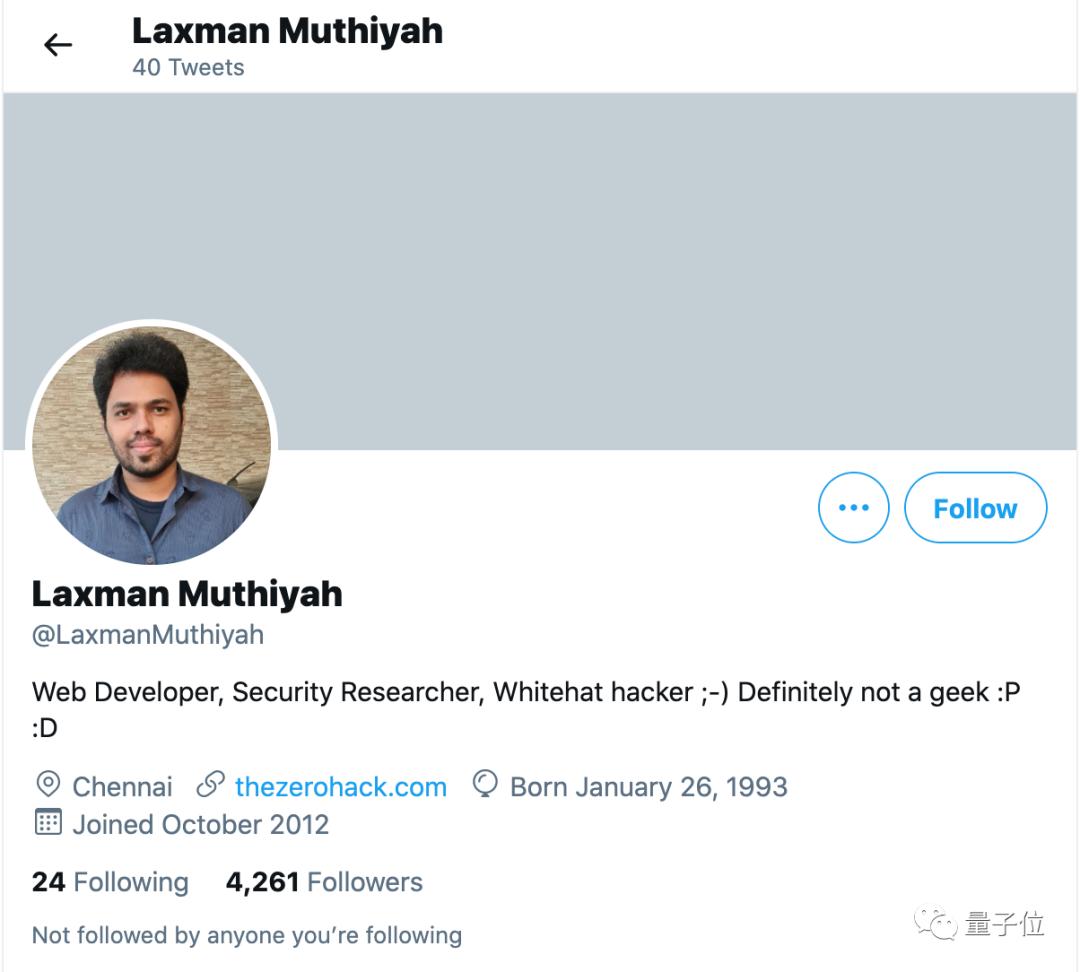The image size is (1080, 972).
Task: Open the thezerohack.com website link
Action: tap(340, 786)
